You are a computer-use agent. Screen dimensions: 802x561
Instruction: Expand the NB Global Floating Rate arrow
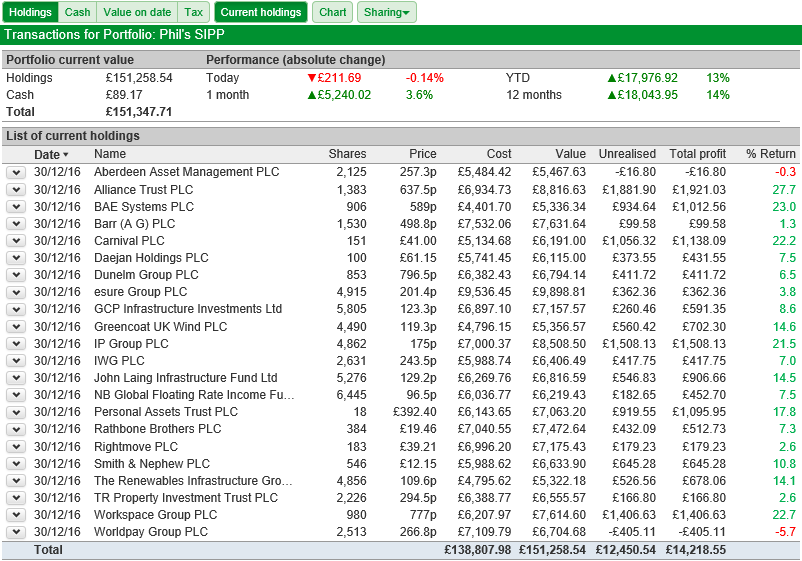click(16, 395)
